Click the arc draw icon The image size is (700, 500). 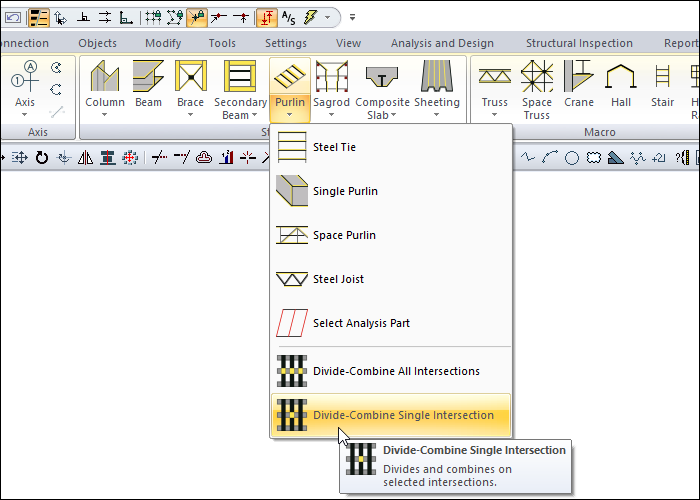click(x=550, y=157)
